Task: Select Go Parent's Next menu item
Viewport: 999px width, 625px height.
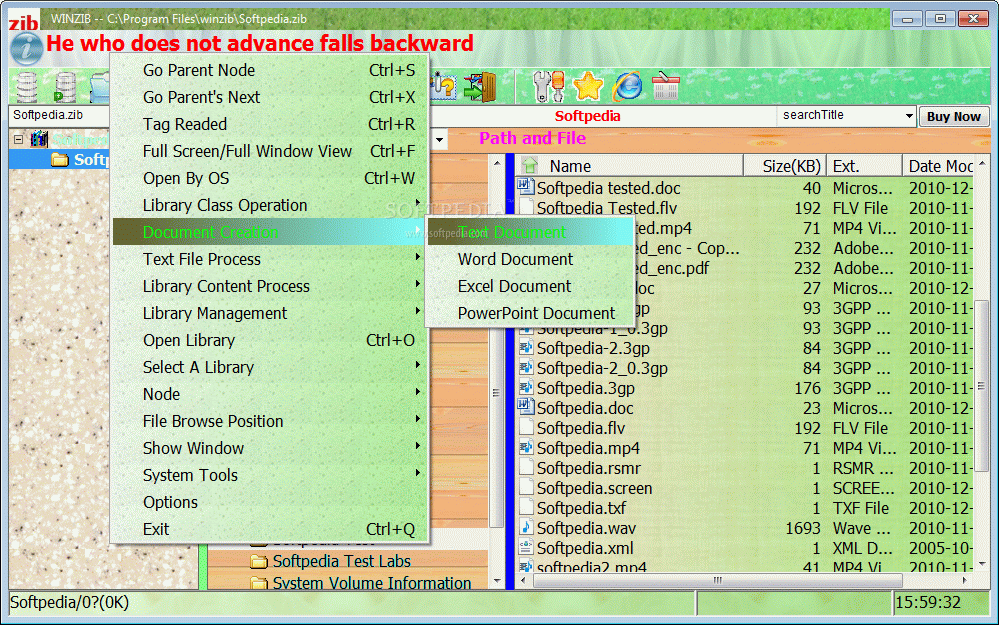Action: (270, 97)
